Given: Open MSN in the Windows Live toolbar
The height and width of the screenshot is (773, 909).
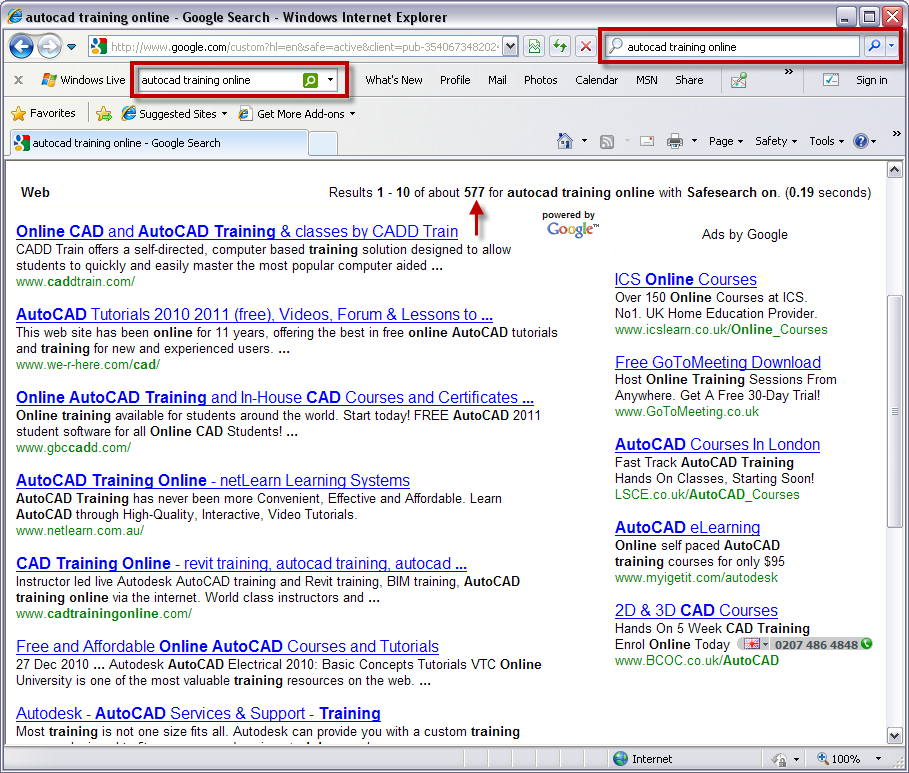Looking at the screenshot, I should click(646, 80).
